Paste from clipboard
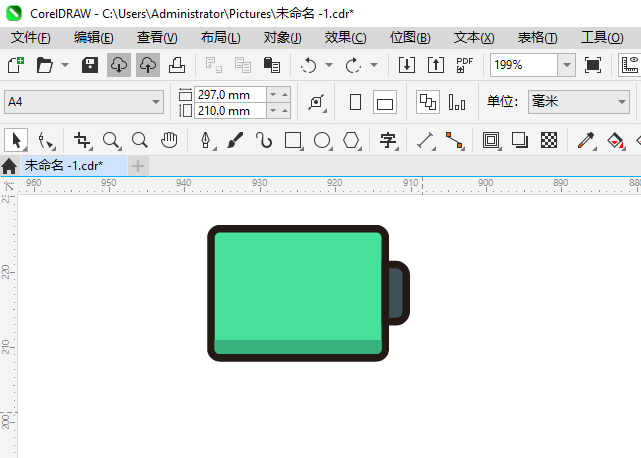This screenshot has width=641, height=458. click(x=272, y=65)
